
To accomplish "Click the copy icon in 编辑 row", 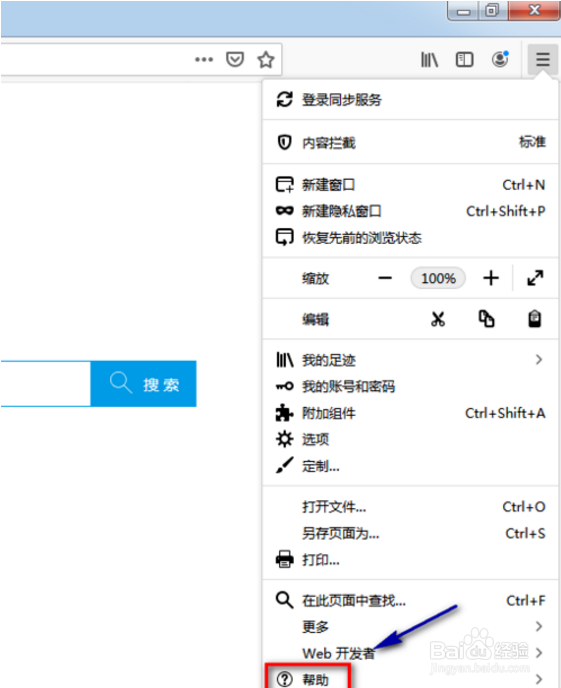I will point(486,319).
